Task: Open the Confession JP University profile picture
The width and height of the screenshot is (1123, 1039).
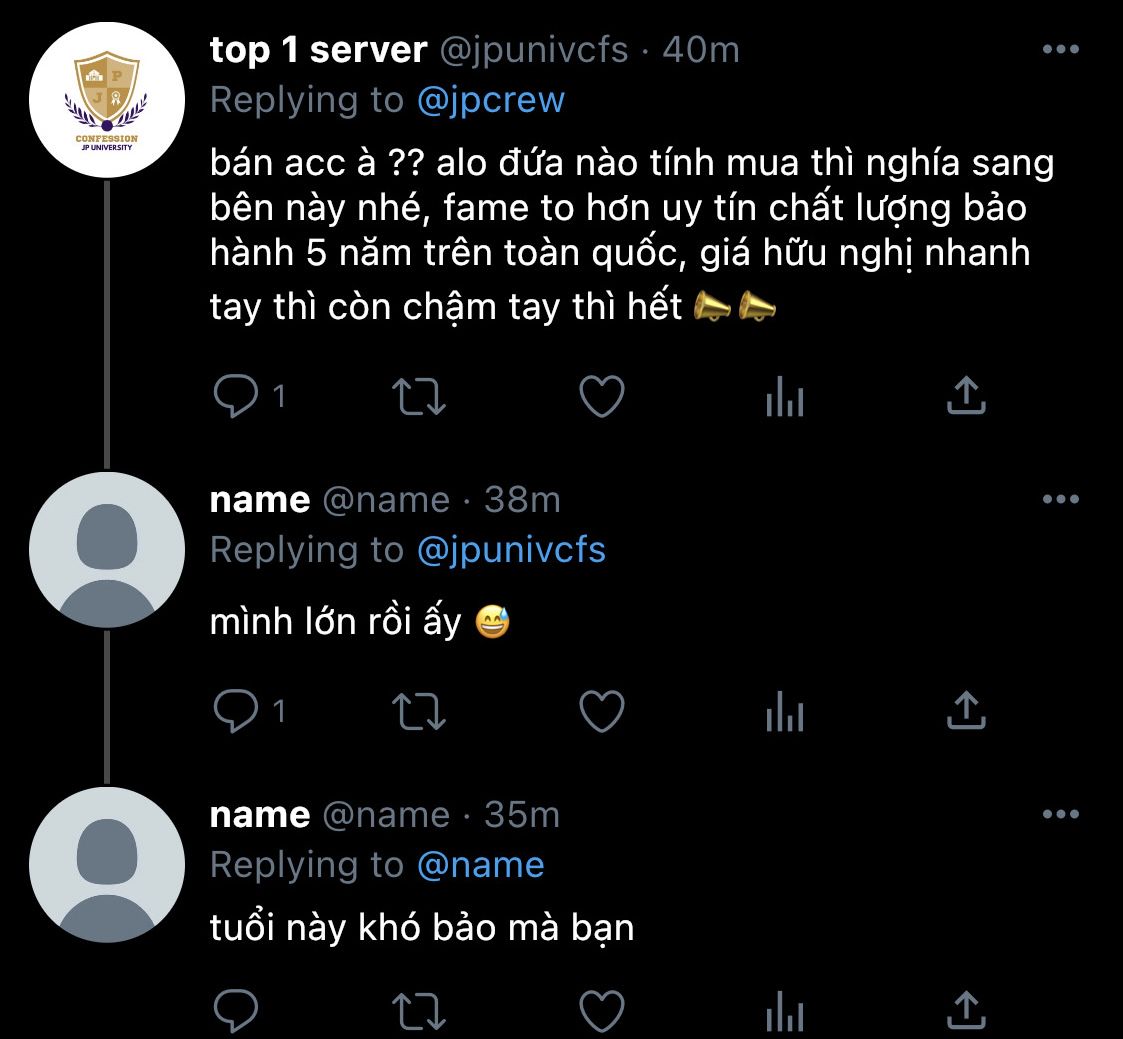Action: (107, 100)
